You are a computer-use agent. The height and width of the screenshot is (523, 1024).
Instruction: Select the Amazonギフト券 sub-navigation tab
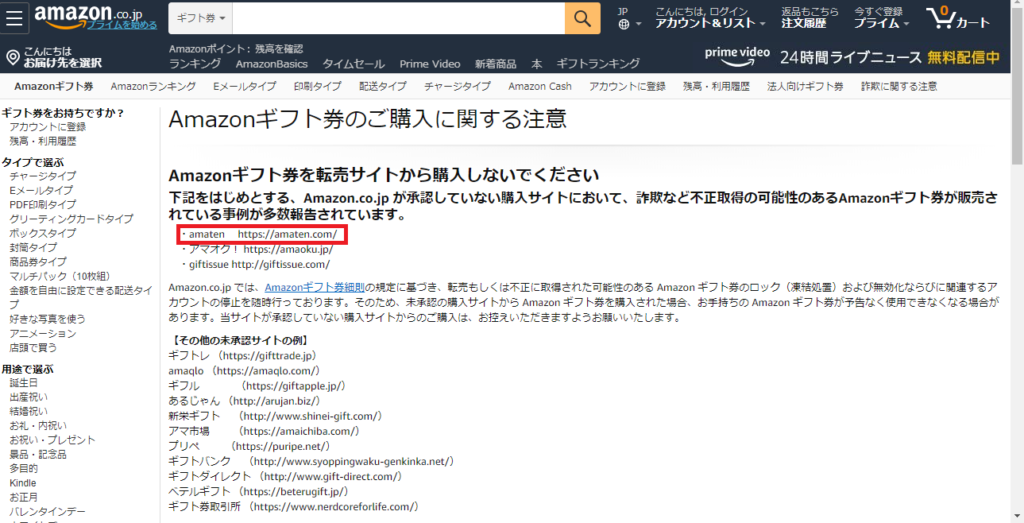(54, 86)
